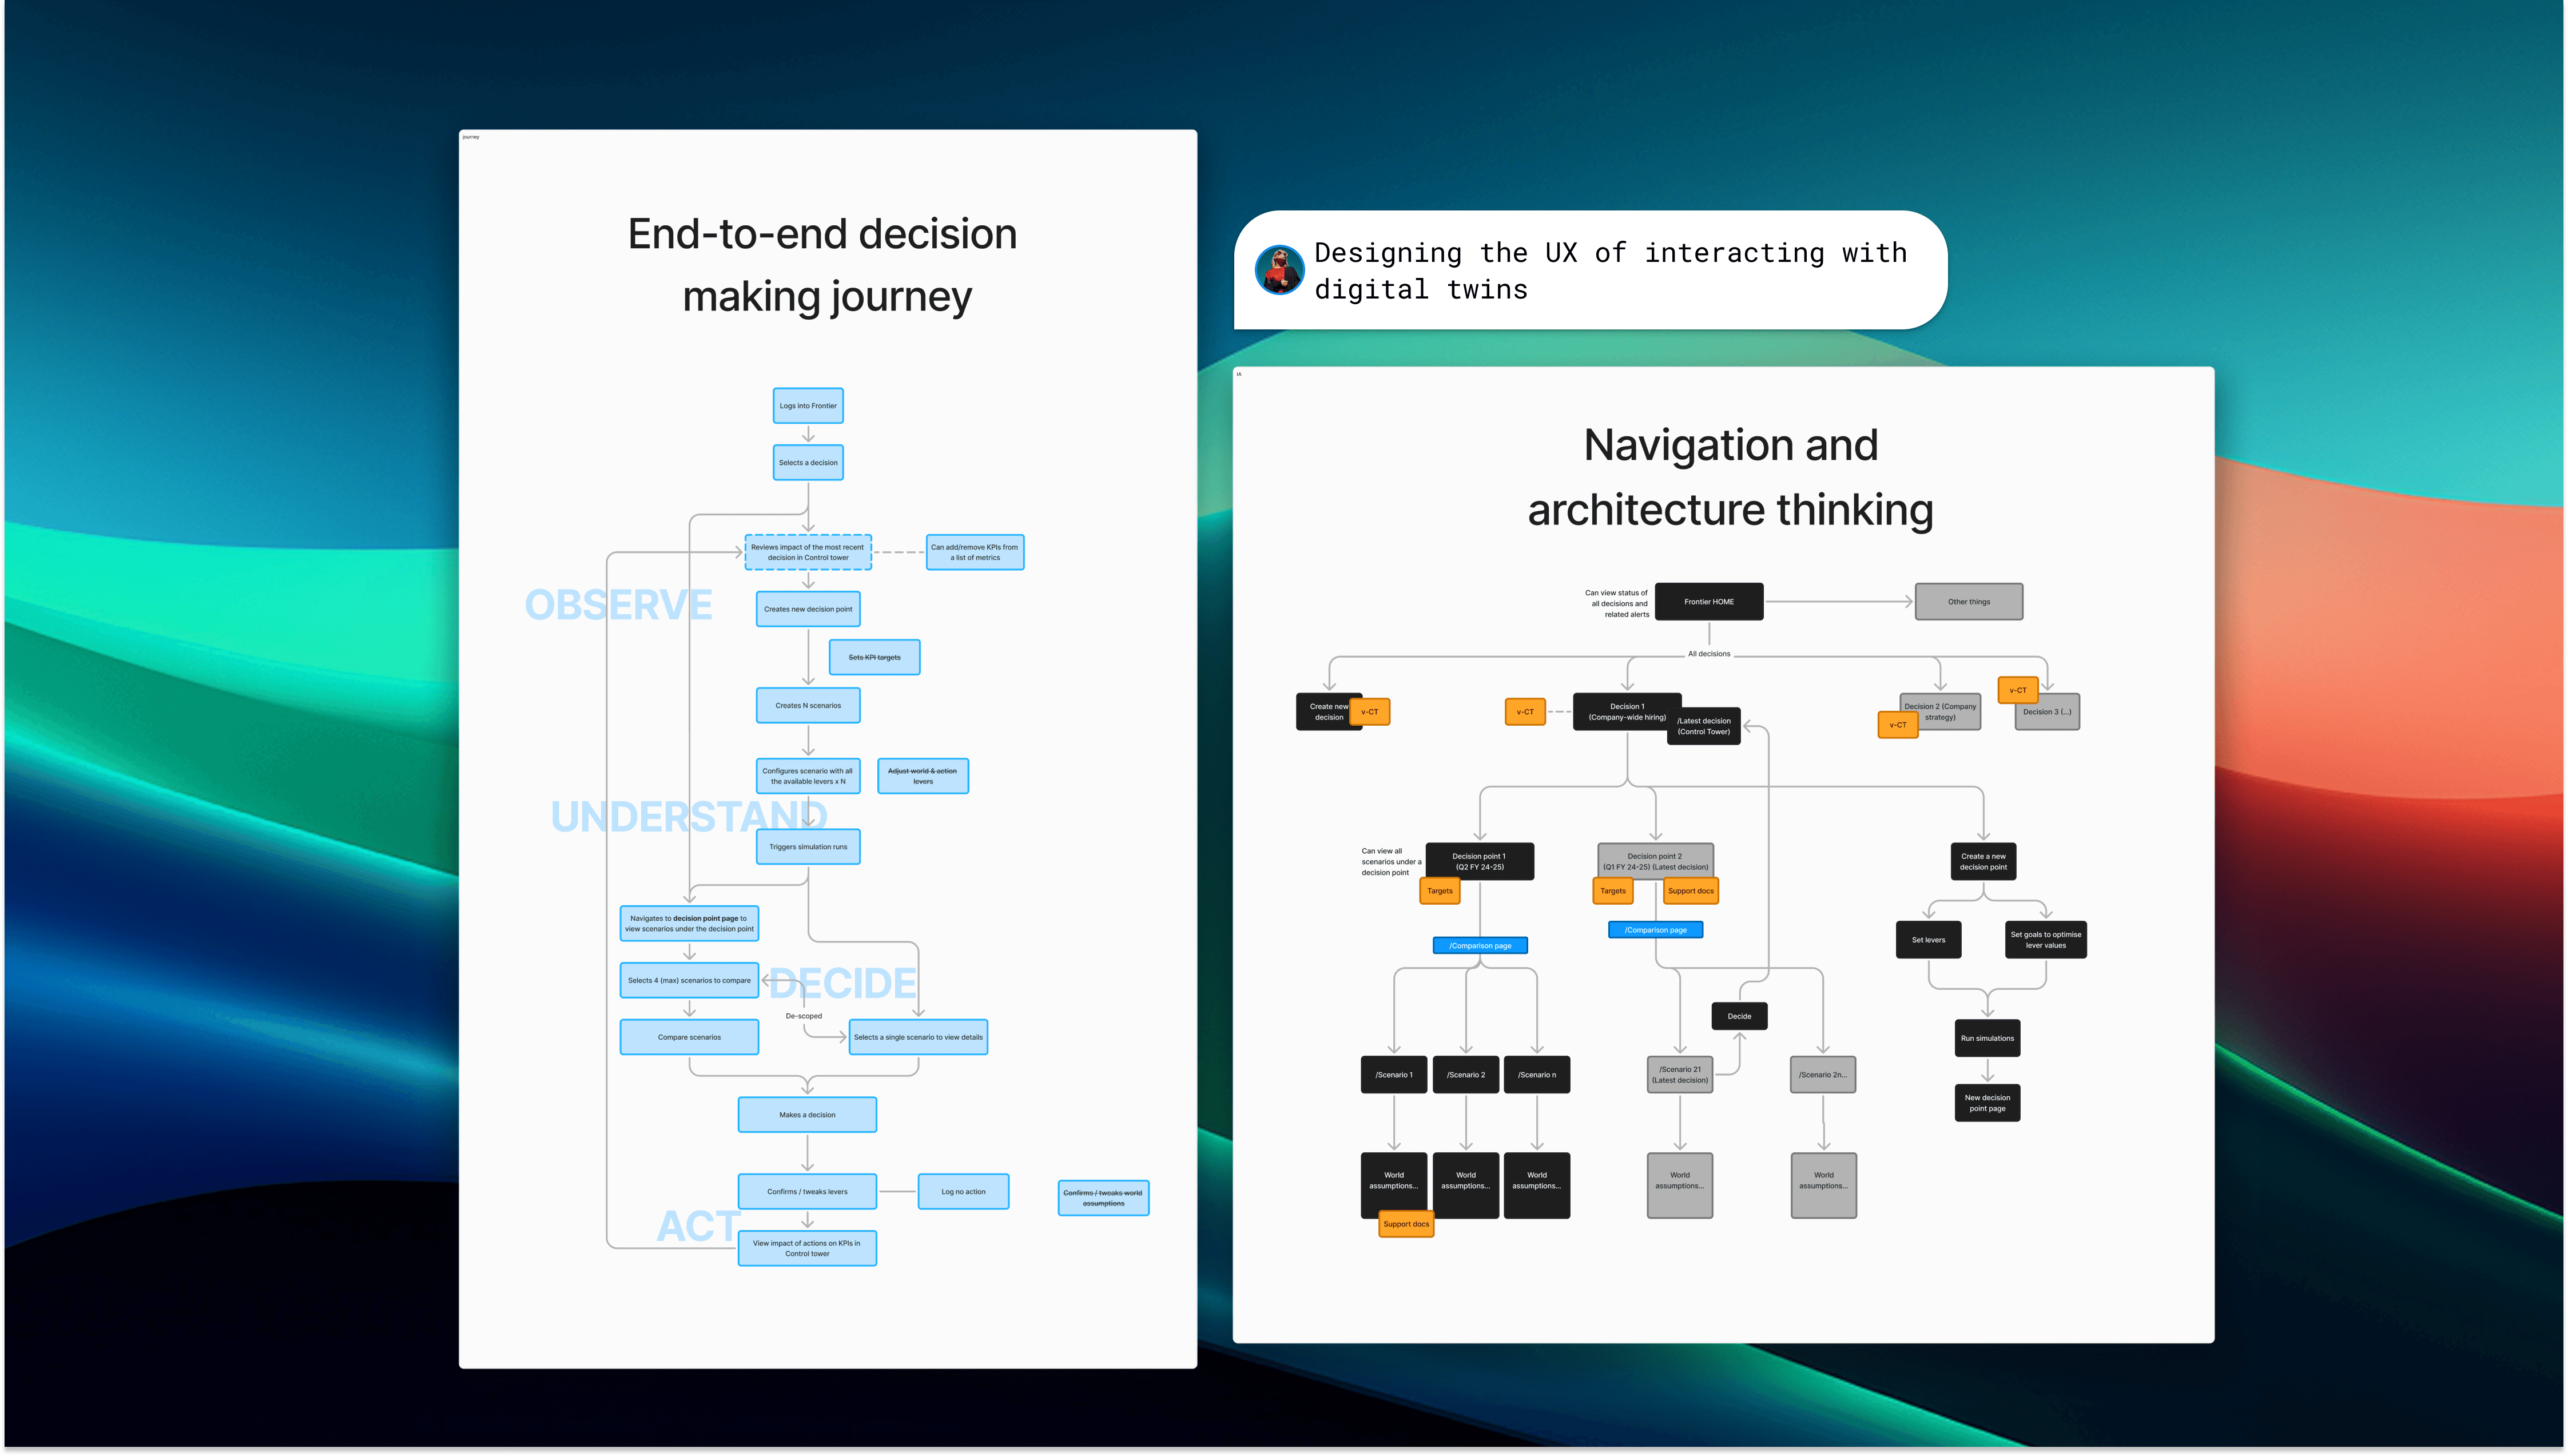Click the 'Logs into Frontier' step
This screenshot has height=1456, width=2568.
pos(808,406)
